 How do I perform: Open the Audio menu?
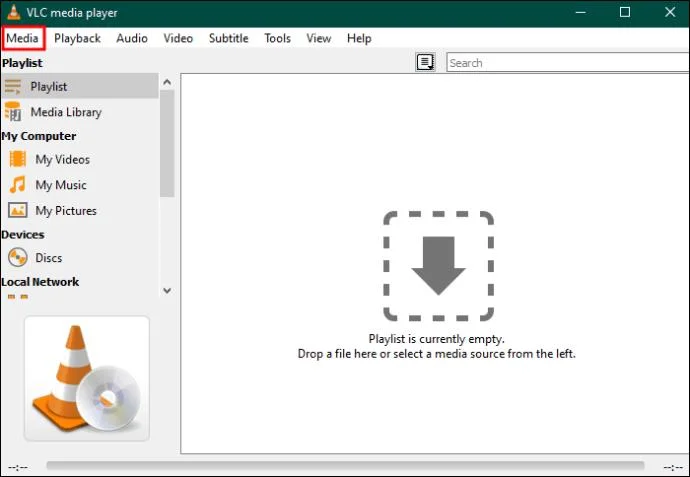coord(132,38)
